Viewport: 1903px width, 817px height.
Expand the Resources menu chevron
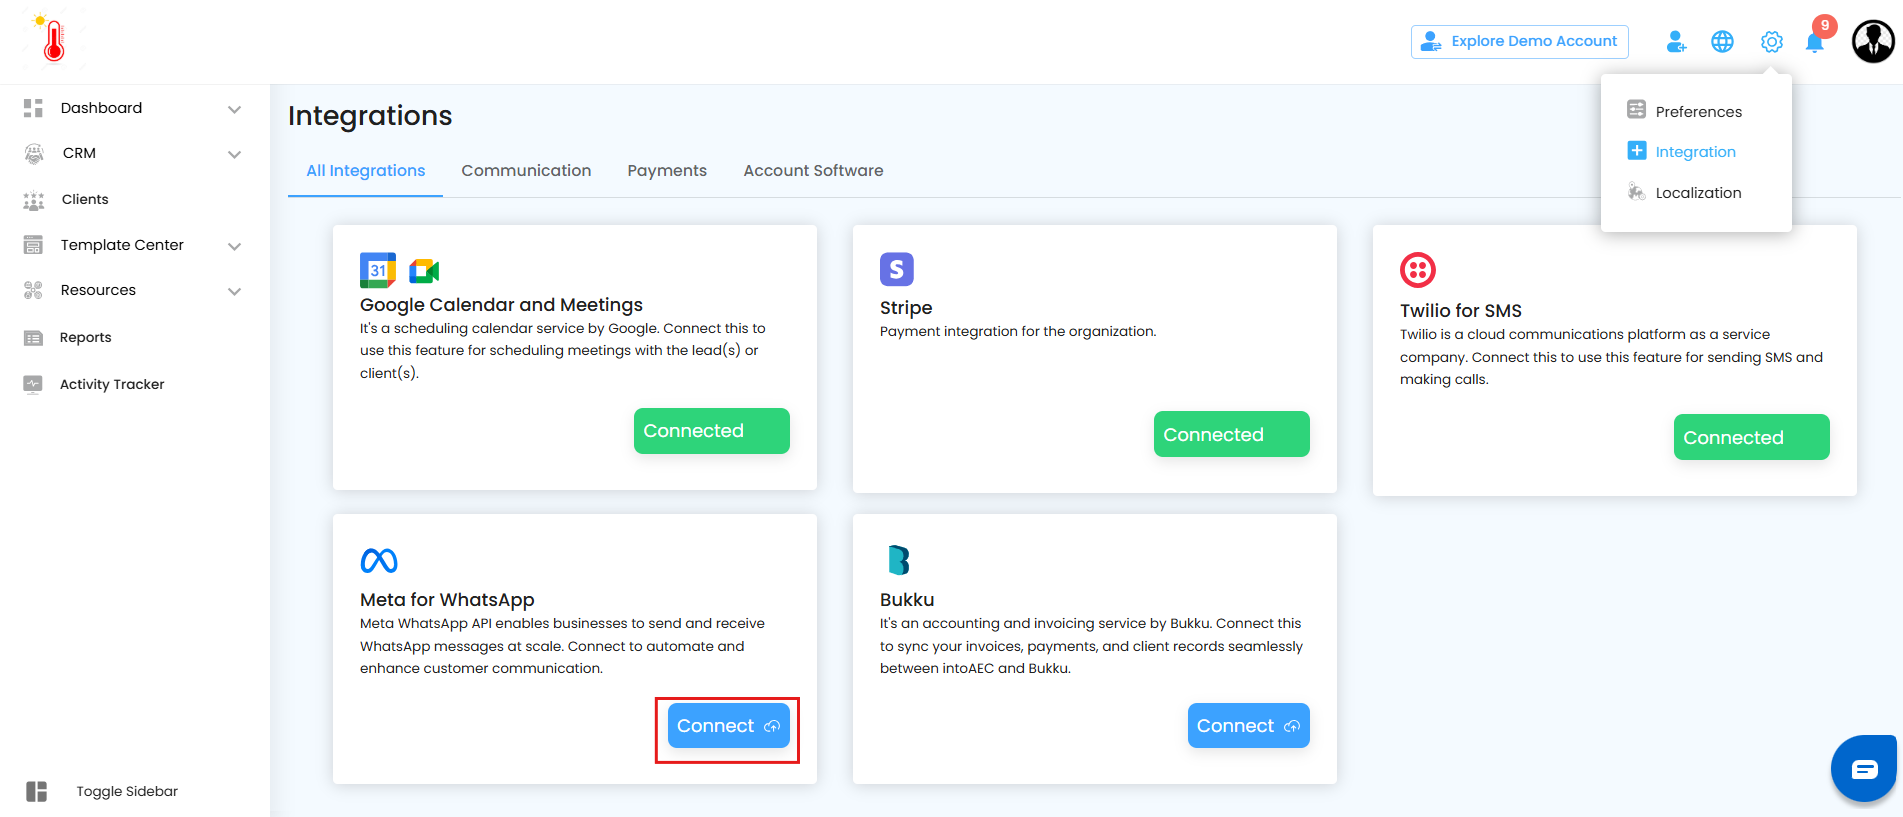(x=234, y=291)
